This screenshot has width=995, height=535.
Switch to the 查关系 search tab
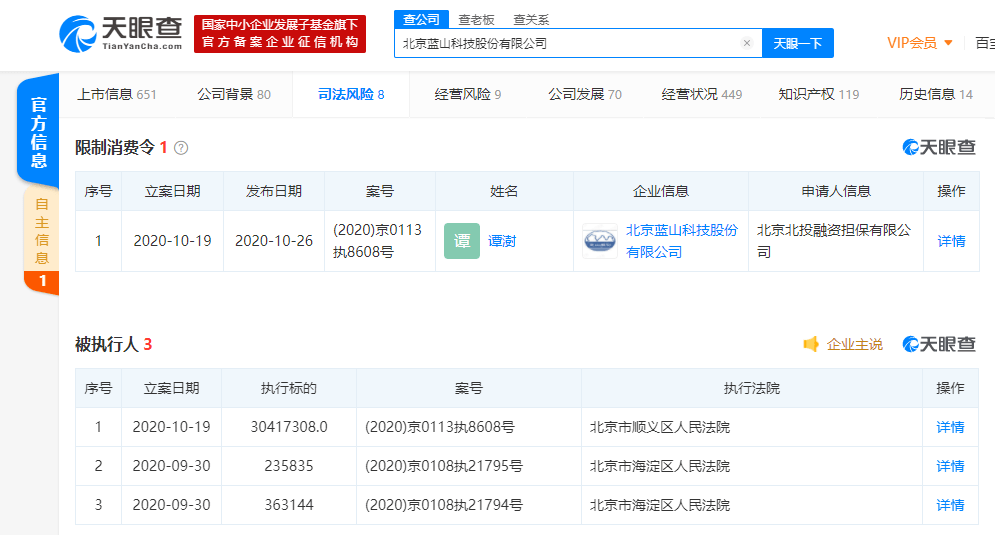click(x=530, y=19)
